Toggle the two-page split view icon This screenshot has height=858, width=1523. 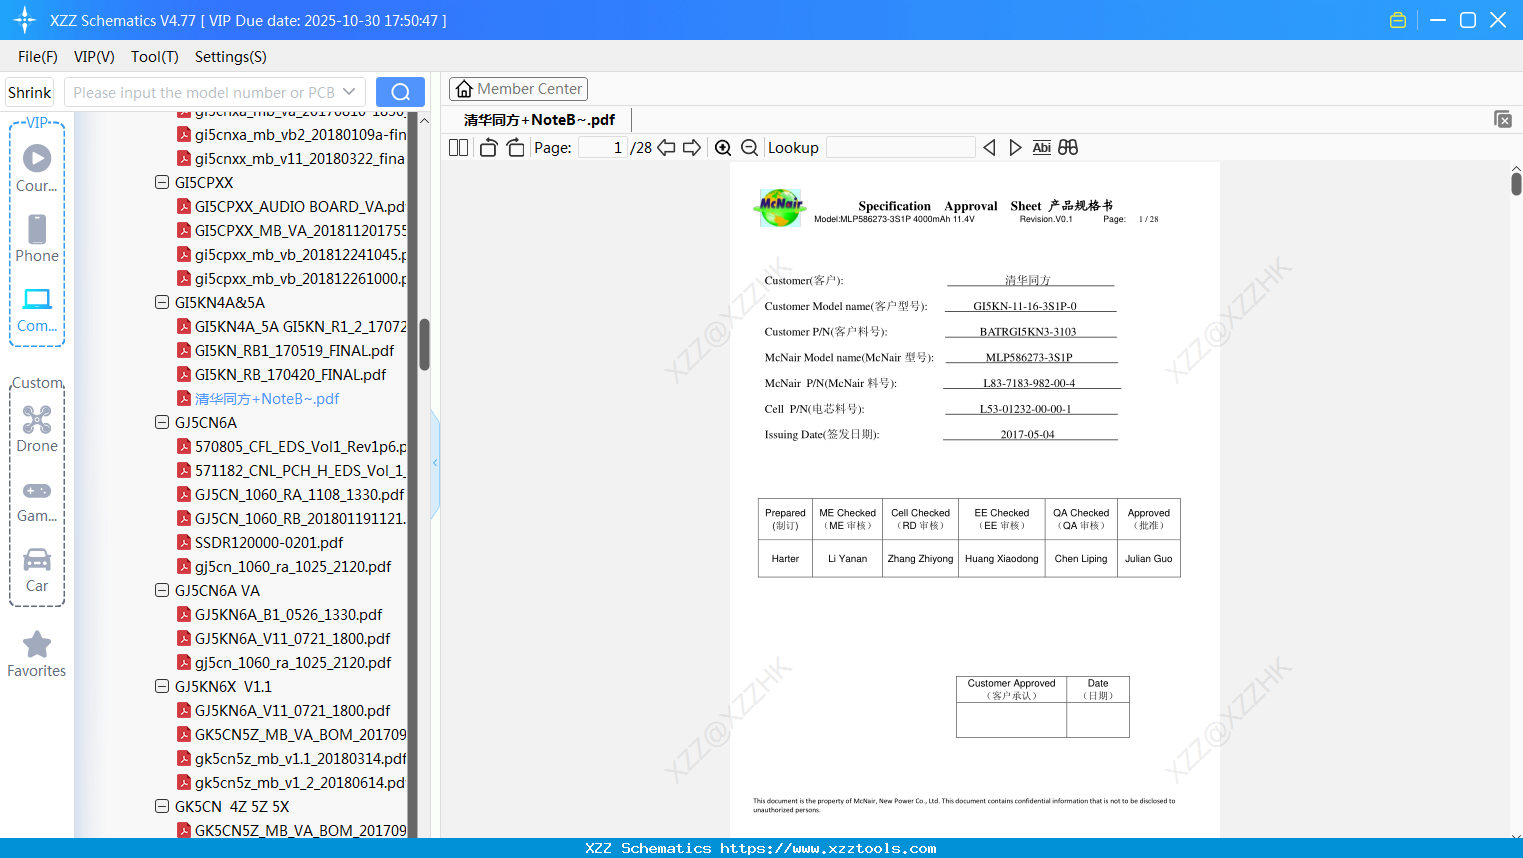458,148
